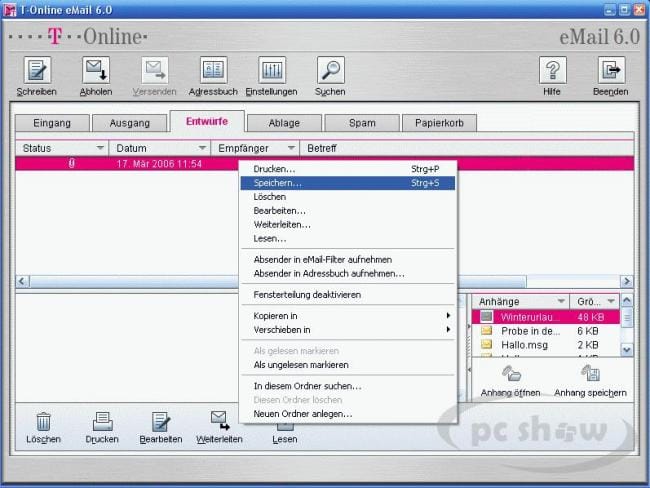650x488 pixels.
Task: Choose Weiterleiten... in context menu
Action: click(348, 225)
